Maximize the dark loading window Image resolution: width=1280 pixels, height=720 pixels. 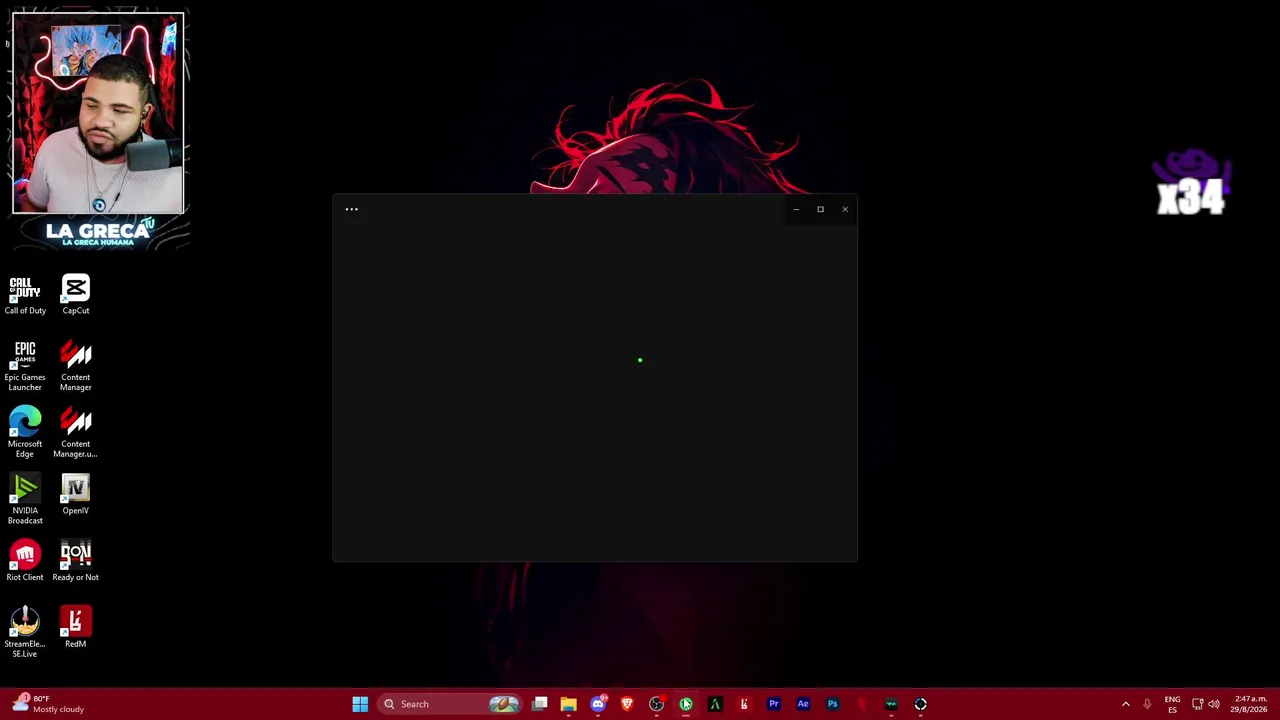[820, 209]
